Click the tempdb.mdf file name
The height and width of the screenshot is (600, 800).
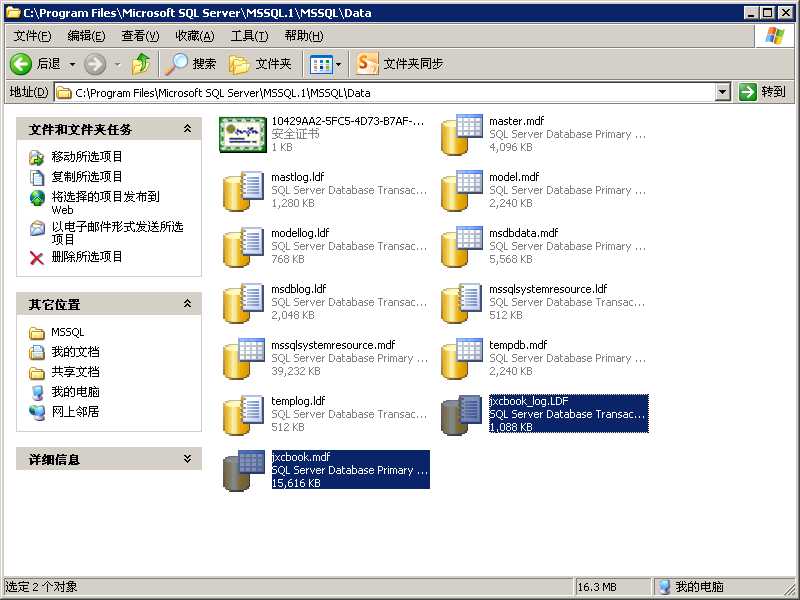coord(518,345)
